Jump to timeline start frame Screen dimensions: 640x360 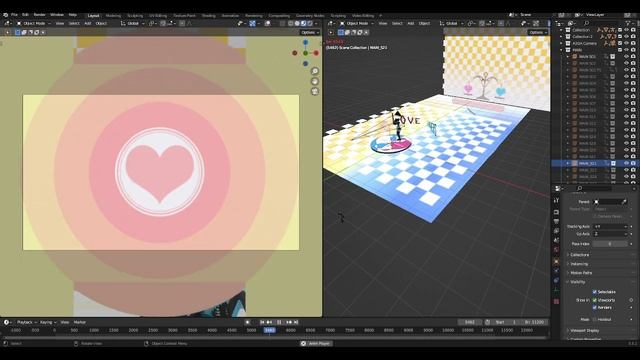[x=262, y=322]
